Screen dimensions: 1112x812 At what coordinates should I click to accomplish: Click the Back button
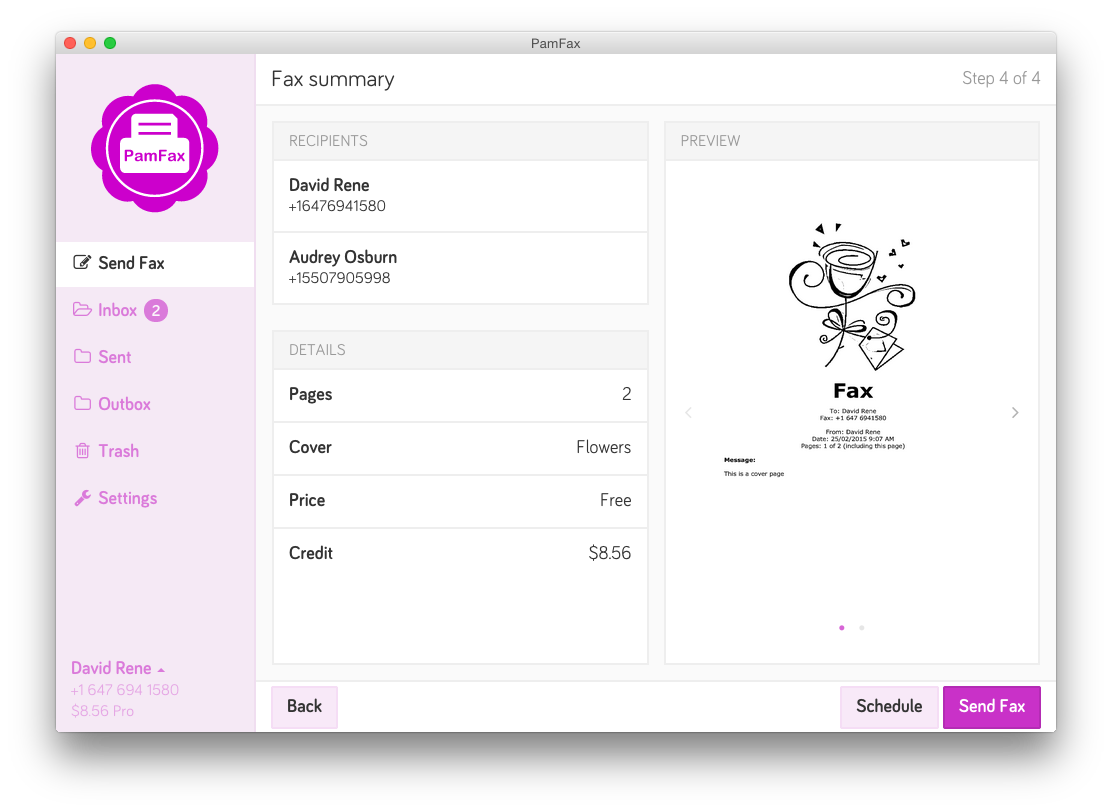[304, 706]
